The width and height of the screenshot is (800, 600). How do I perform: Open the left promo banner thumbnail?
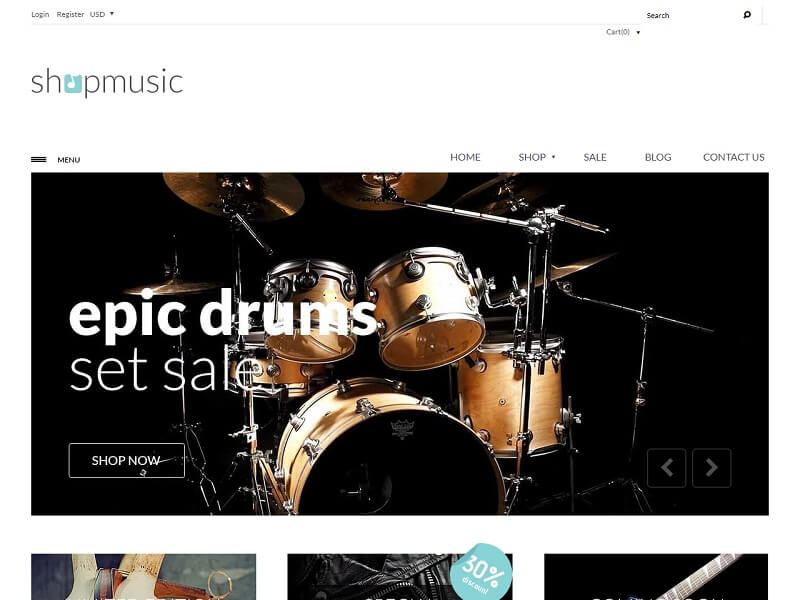point(143,577)
